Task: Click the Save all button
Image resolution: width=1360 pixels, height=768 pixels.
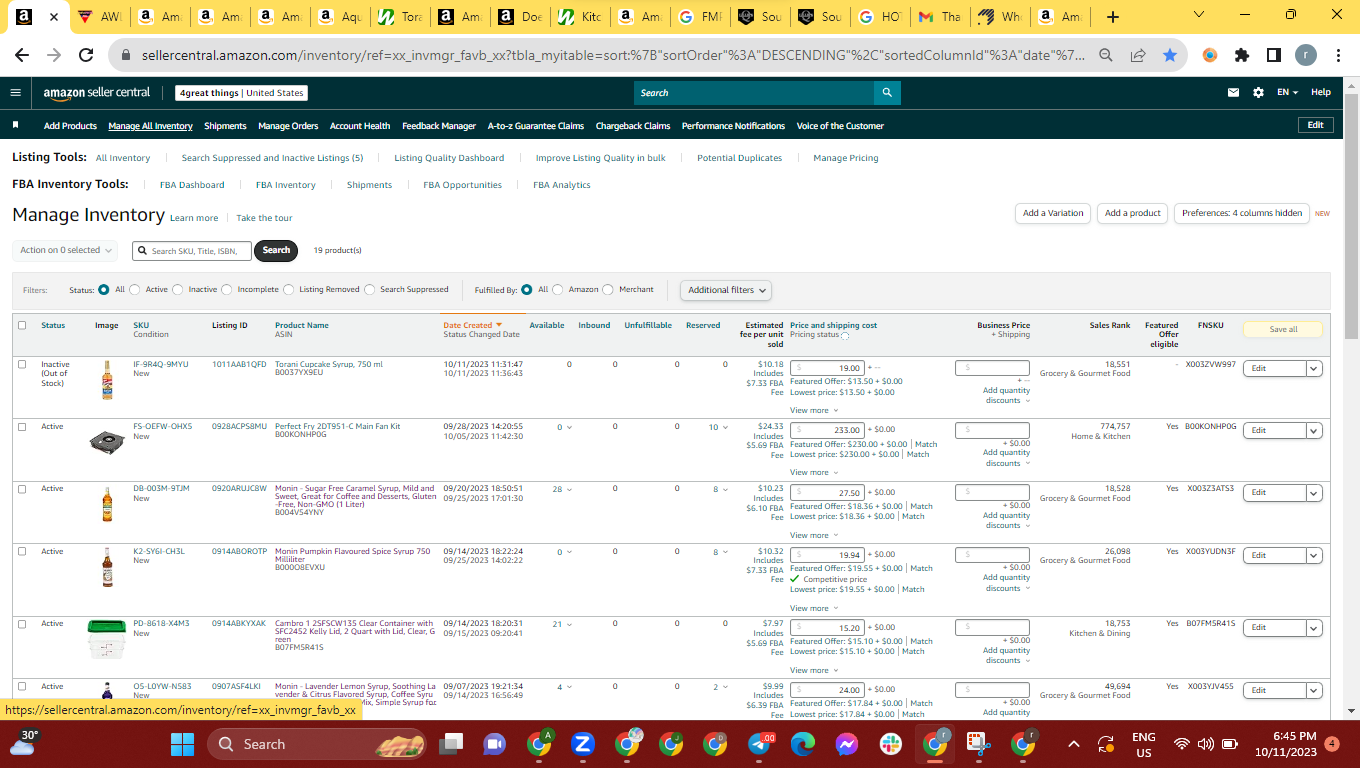Action: click(x=1283, y=329)
